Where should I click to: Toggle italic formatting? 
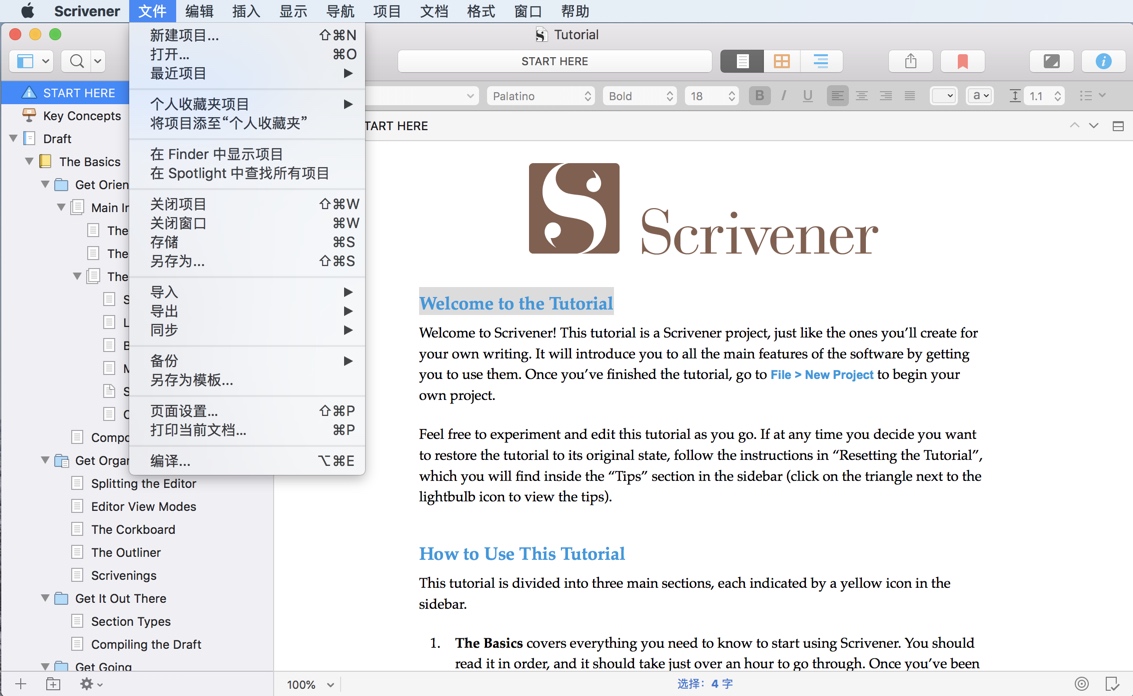tap(786, 95)
